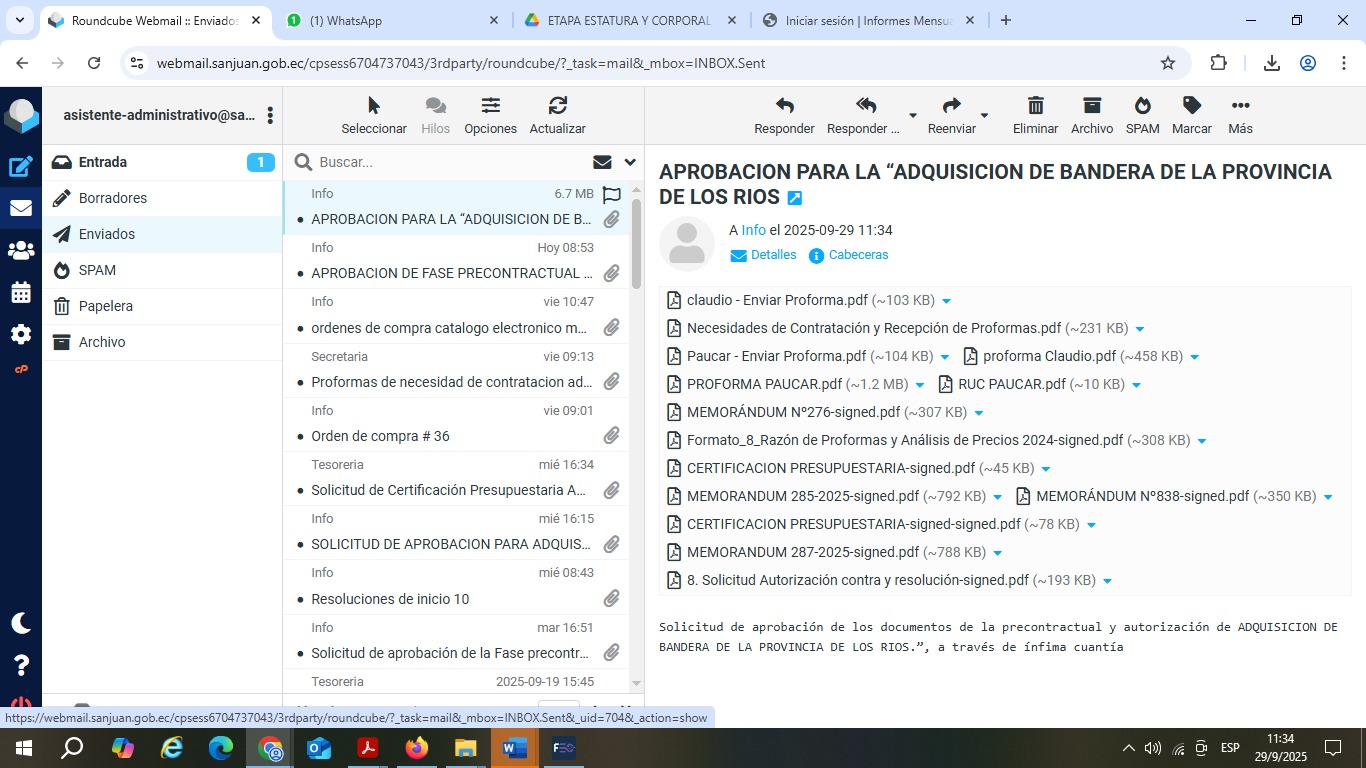Viewport: 1366px width, 768px height.
Task: Select the Borradores folder
Action: [113, 198]
